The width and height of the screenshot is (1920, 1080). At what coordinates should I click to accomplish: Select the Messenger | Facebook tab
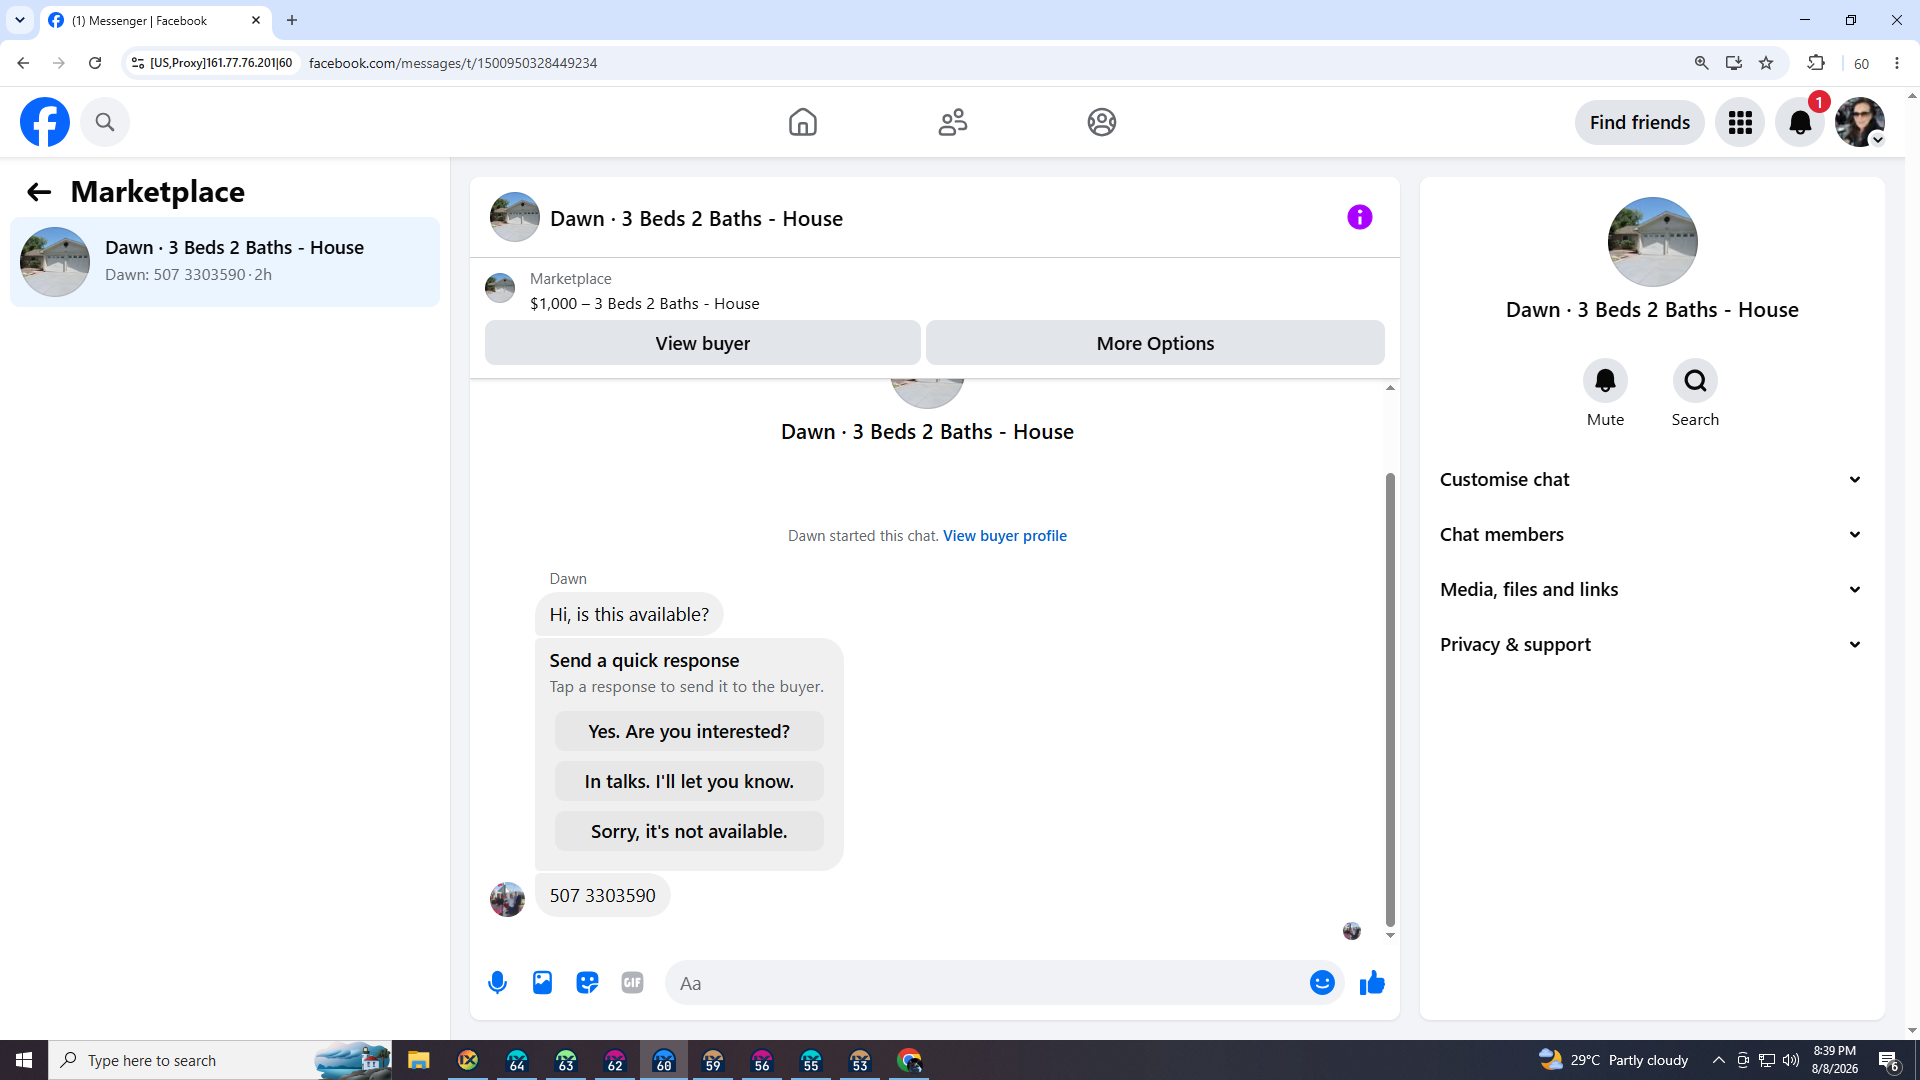point(155,20)
